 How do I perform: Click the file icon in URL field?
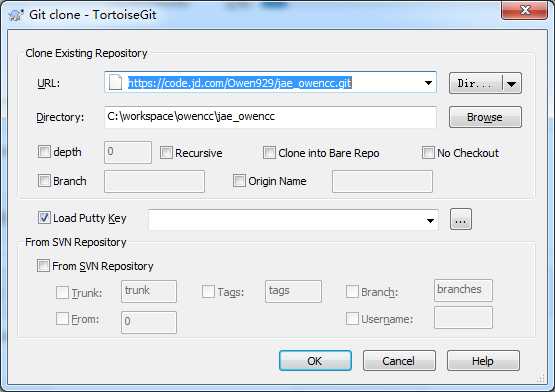(115, 83)
